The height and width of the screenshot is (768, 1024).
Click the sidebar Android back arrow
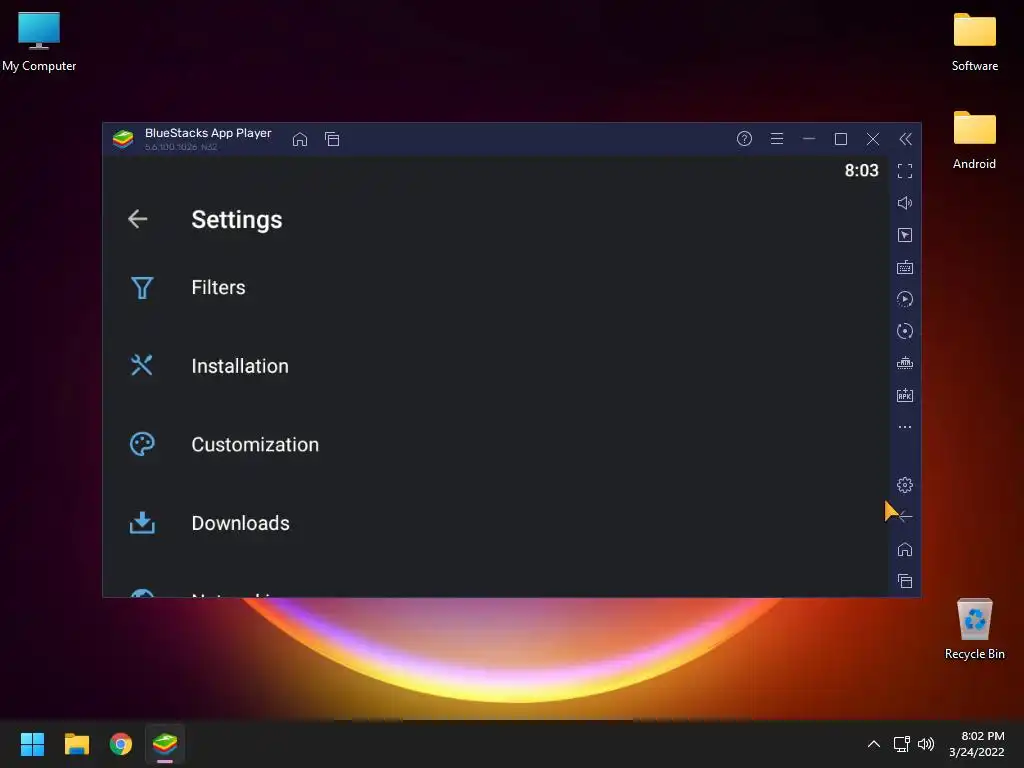pyautogui.click(x=905, y=517)
